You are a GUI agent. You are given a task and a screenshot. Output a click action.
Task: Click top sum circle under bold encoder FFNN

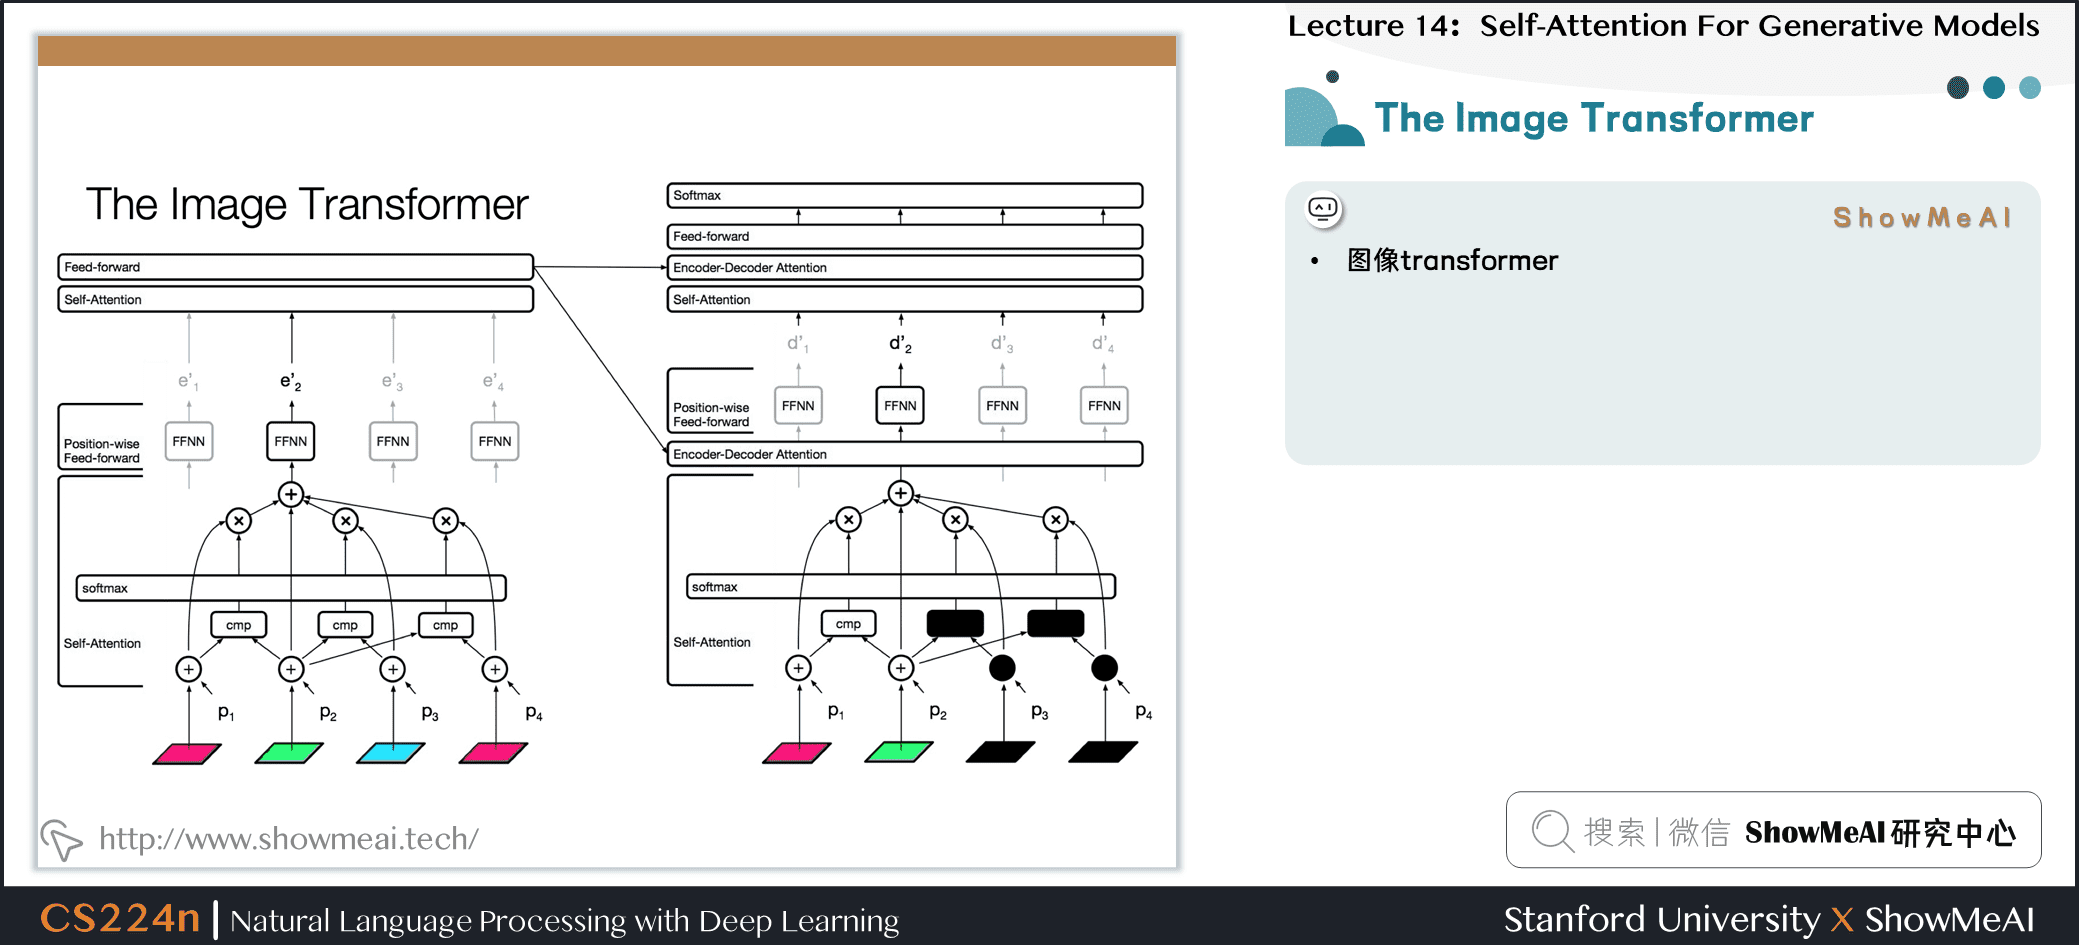pyautogui.click(x=291, y=494)
